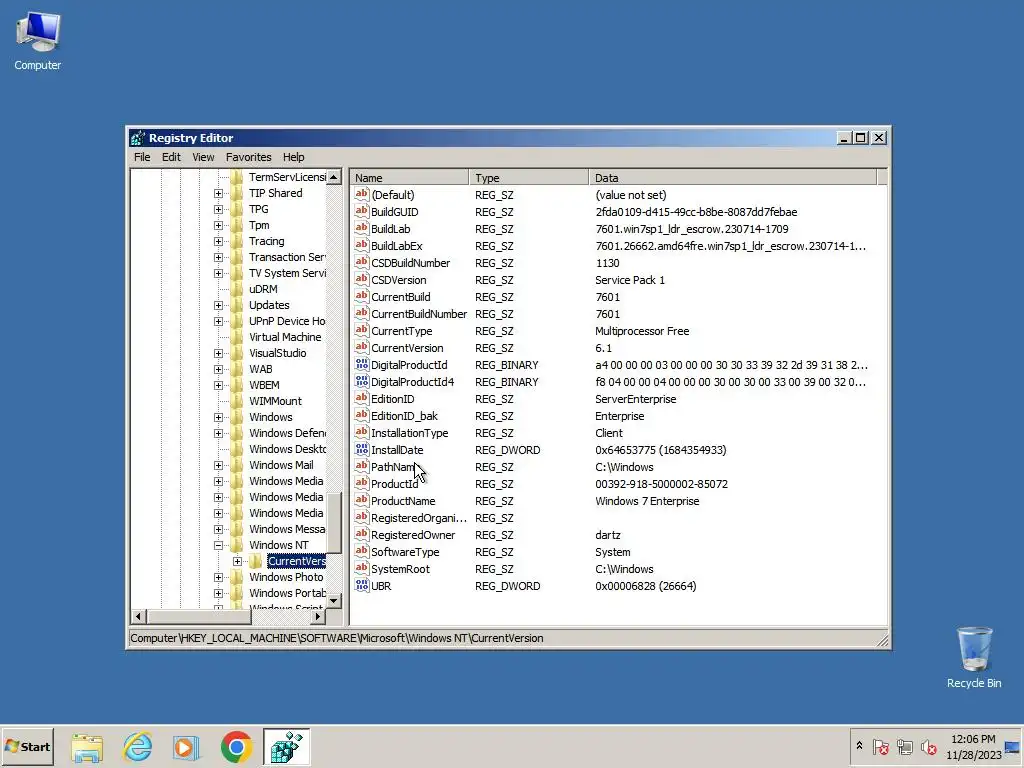Open the Edit menu
Screen dimensions: 1024x768
pos(171,157)
